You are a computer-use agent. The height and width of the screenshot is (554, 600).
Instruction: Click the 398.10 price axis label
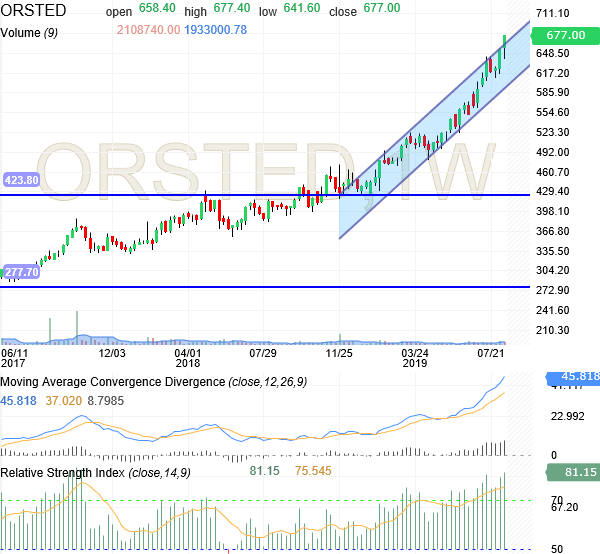[x=553, y=211]
